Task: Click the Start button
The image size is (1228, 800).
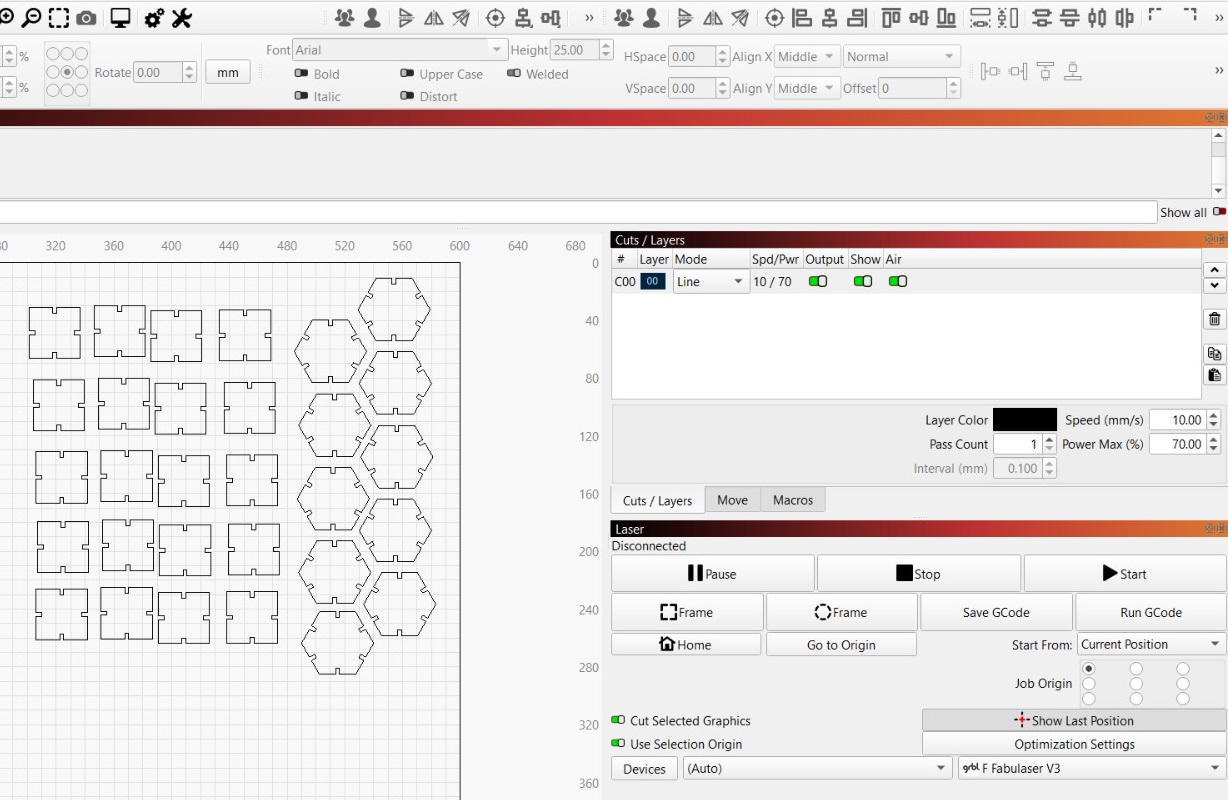Action: (x=1125, y=573)
